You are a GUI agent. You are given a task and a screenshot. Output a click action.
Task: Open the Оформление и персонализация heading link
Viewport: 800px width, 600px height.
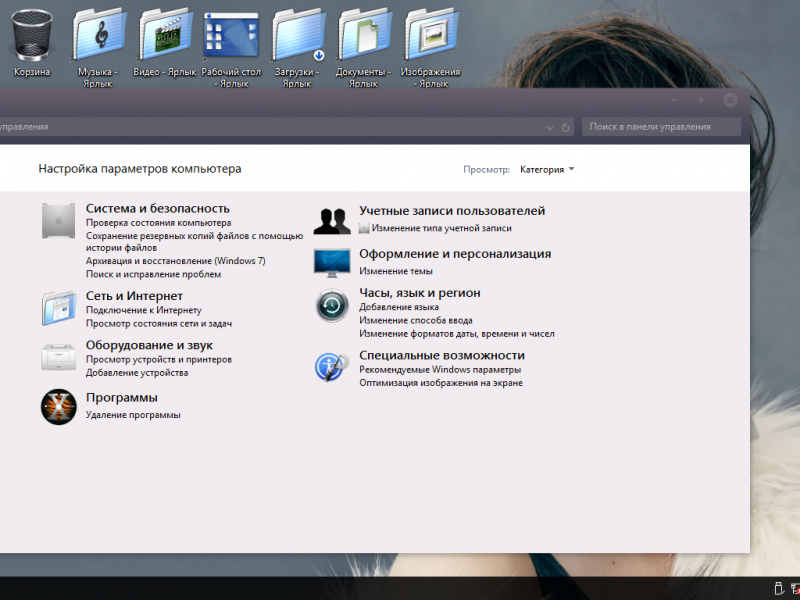coord(455,254)
